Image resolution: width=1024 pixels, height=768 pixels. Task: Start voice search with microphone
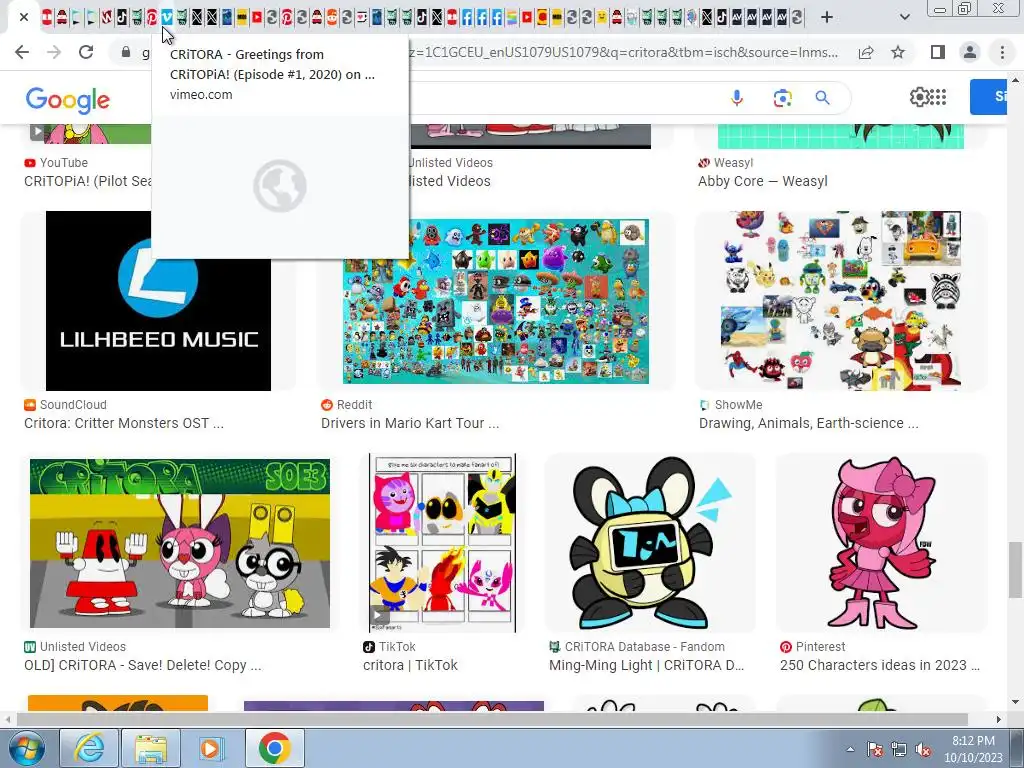tap(737, 98)
